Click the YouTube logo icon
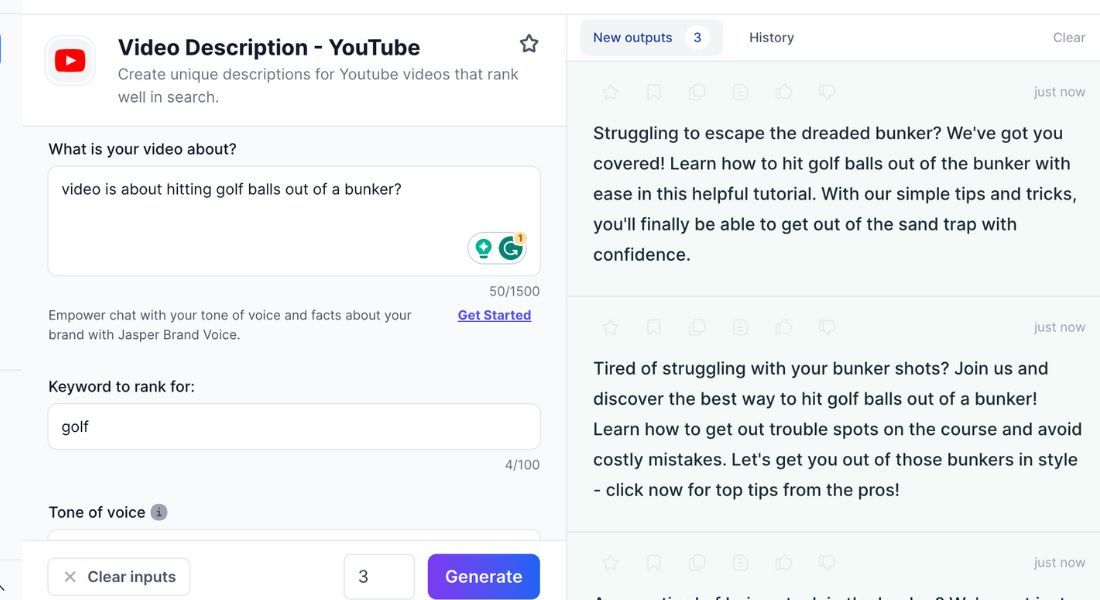This screenshot has height=600, width=1100. [x=70, y=61]
